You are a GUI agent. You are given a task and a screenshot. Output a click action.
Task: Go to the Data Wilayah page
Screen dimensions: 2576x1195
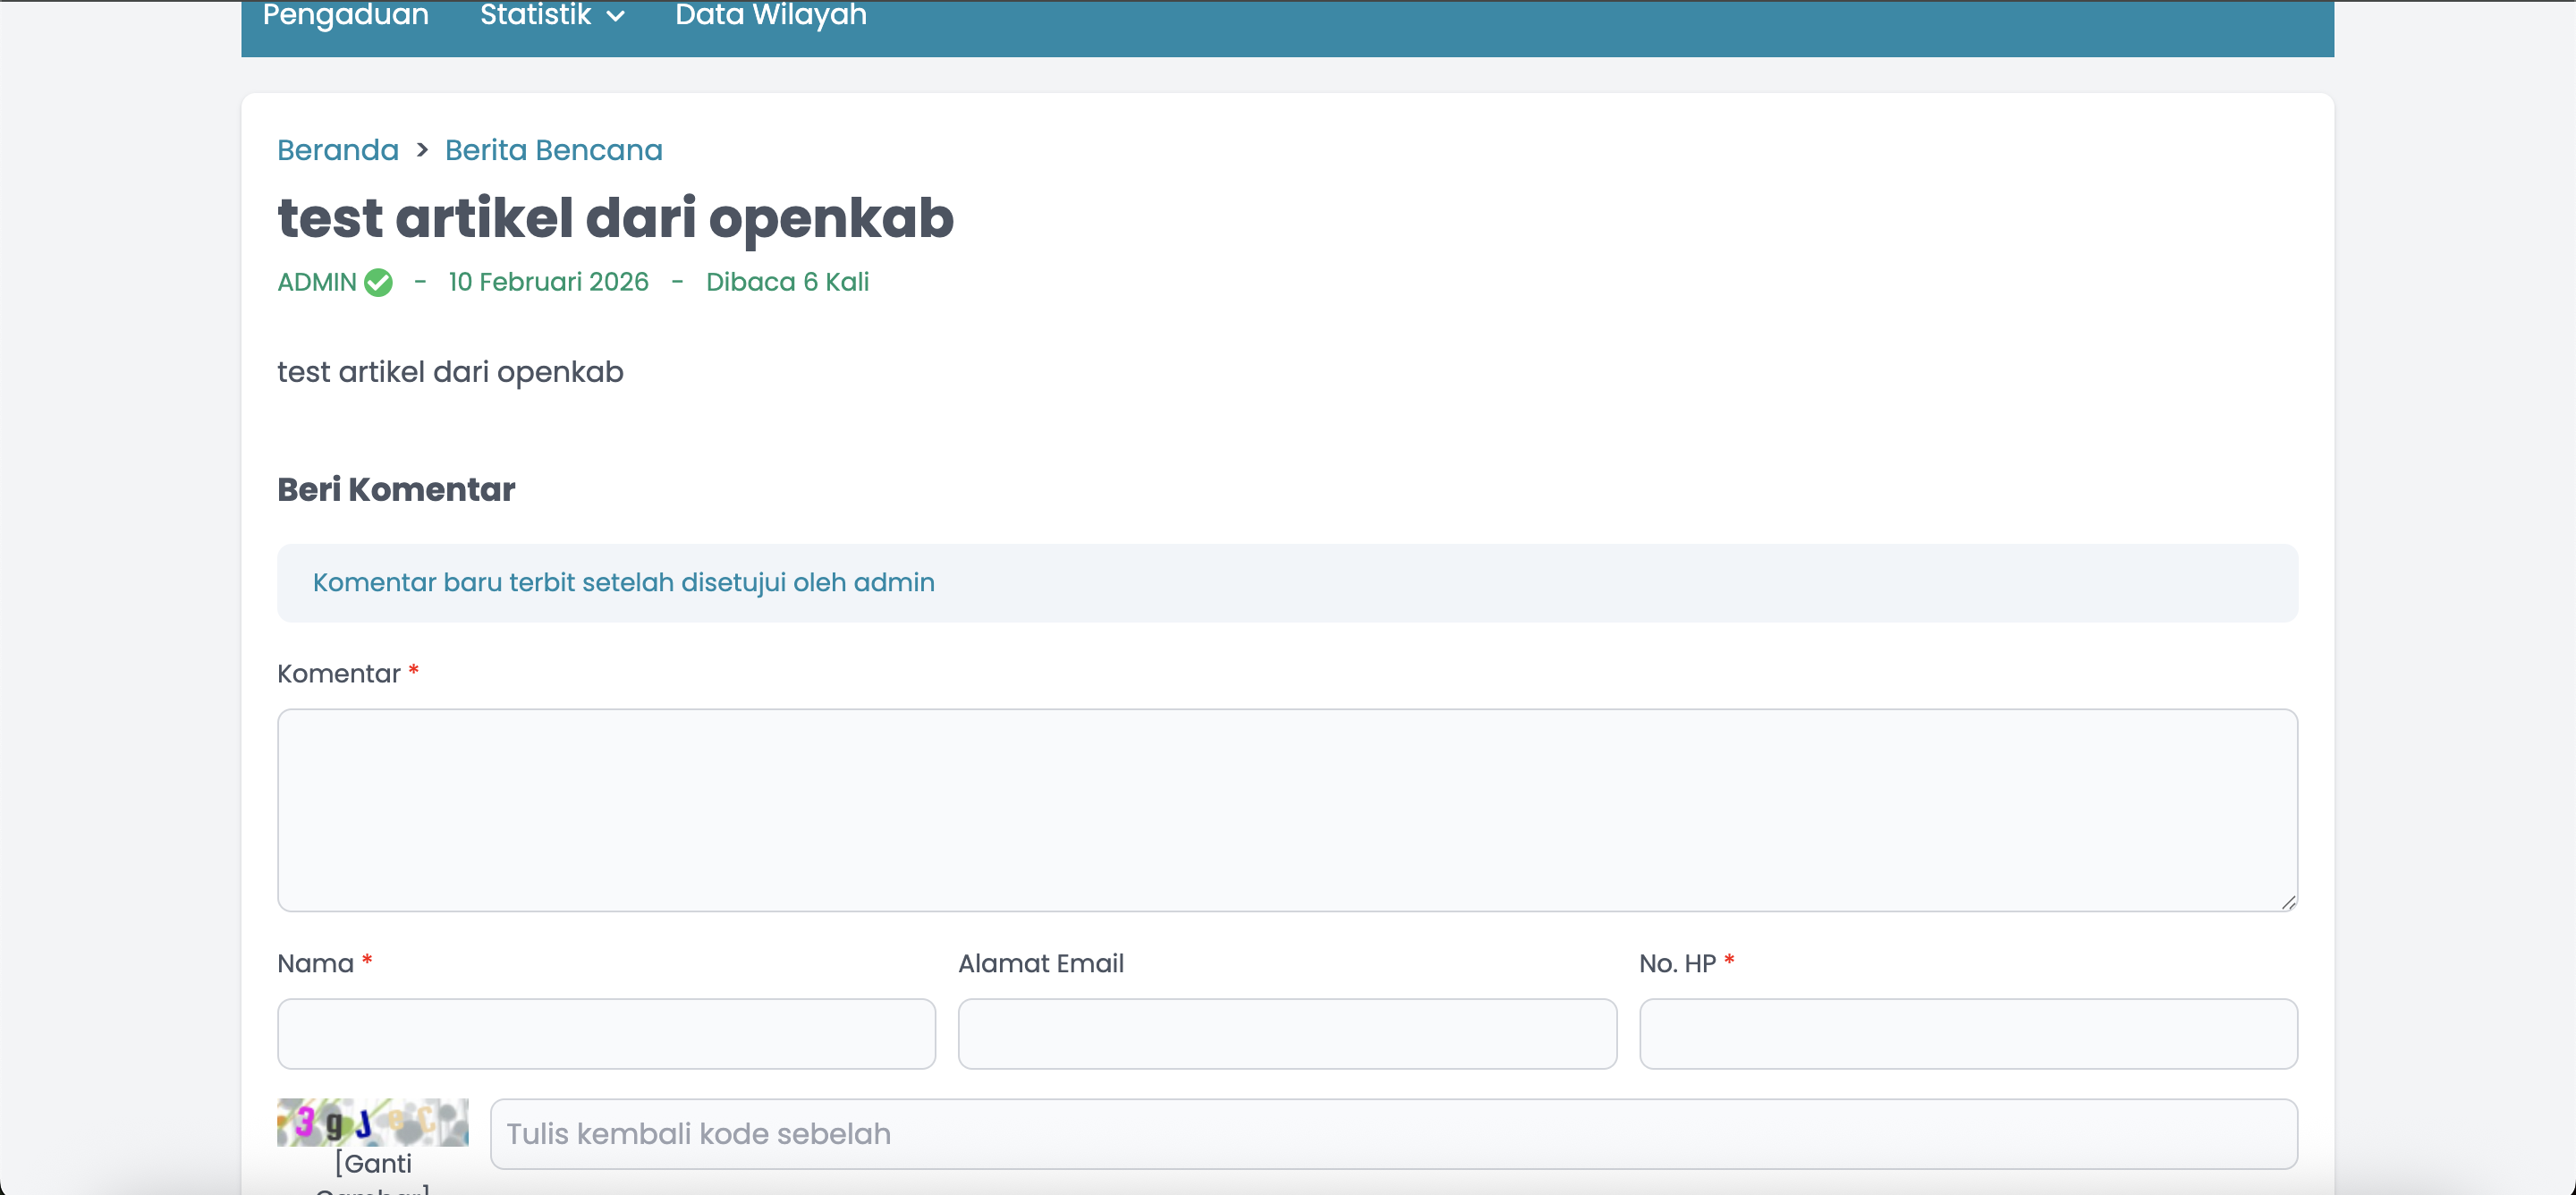point(770,16)
